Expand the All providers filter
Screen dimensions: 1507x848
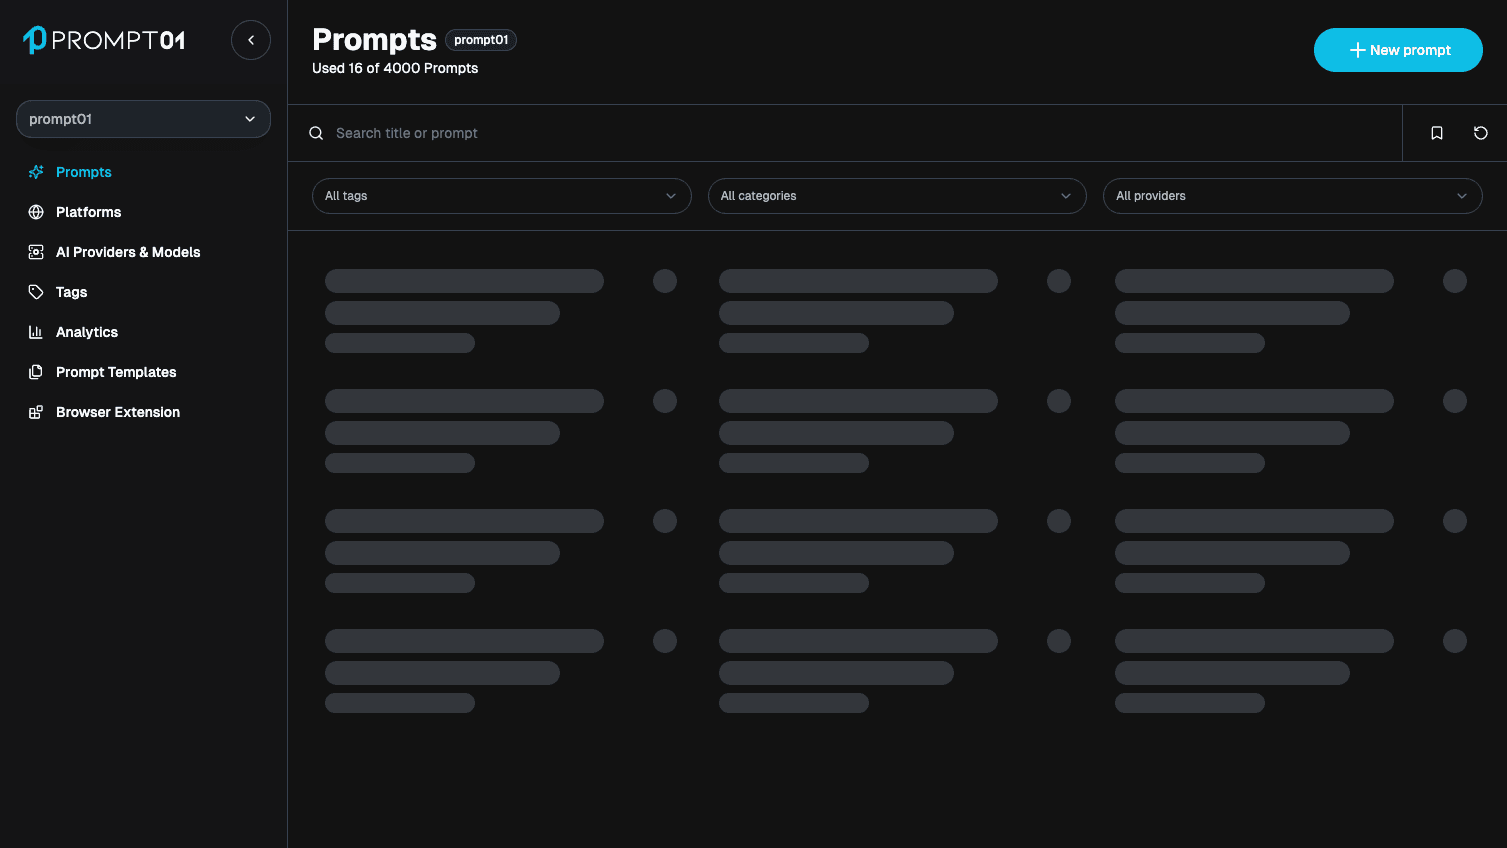point(1292,196)
